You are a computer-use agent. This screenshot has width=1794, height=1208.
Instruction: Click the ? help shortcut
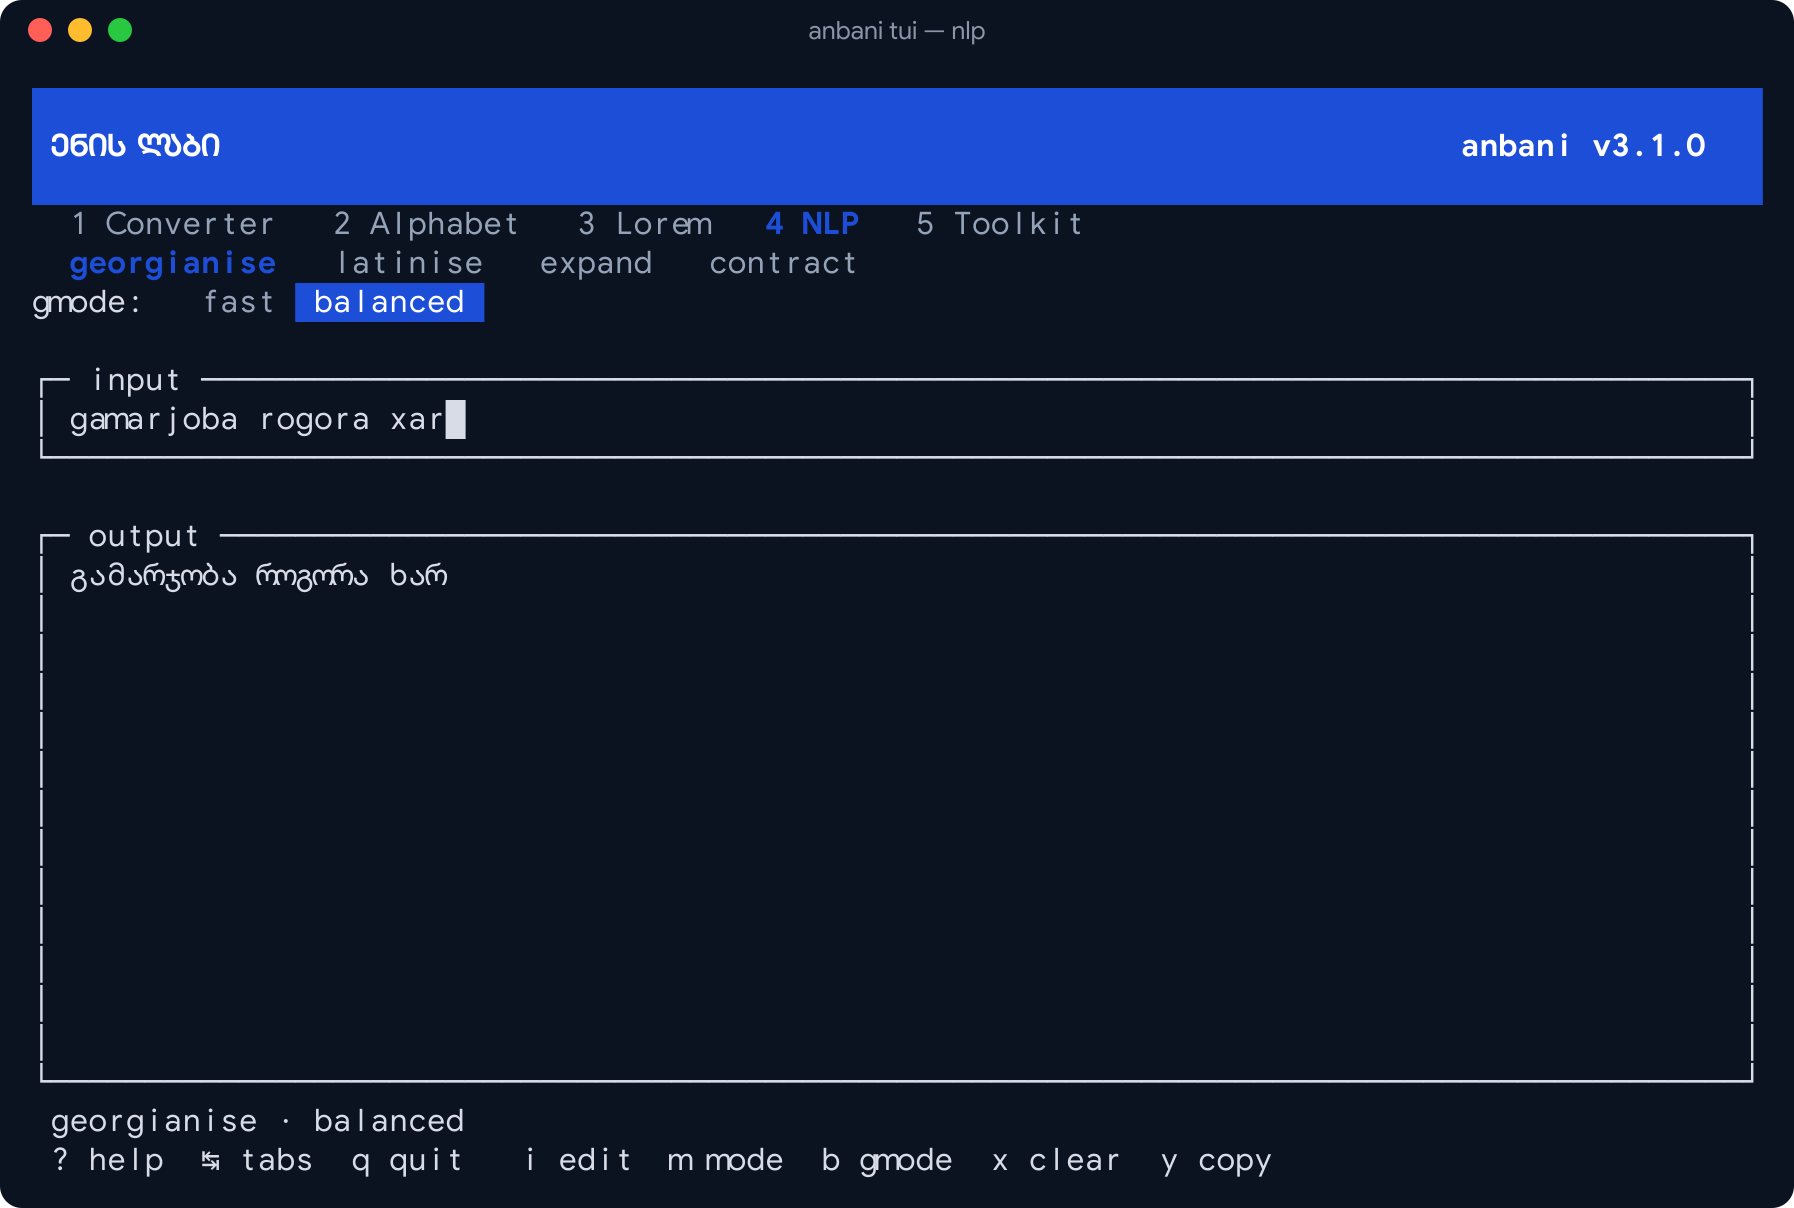tap(108, 1160)
